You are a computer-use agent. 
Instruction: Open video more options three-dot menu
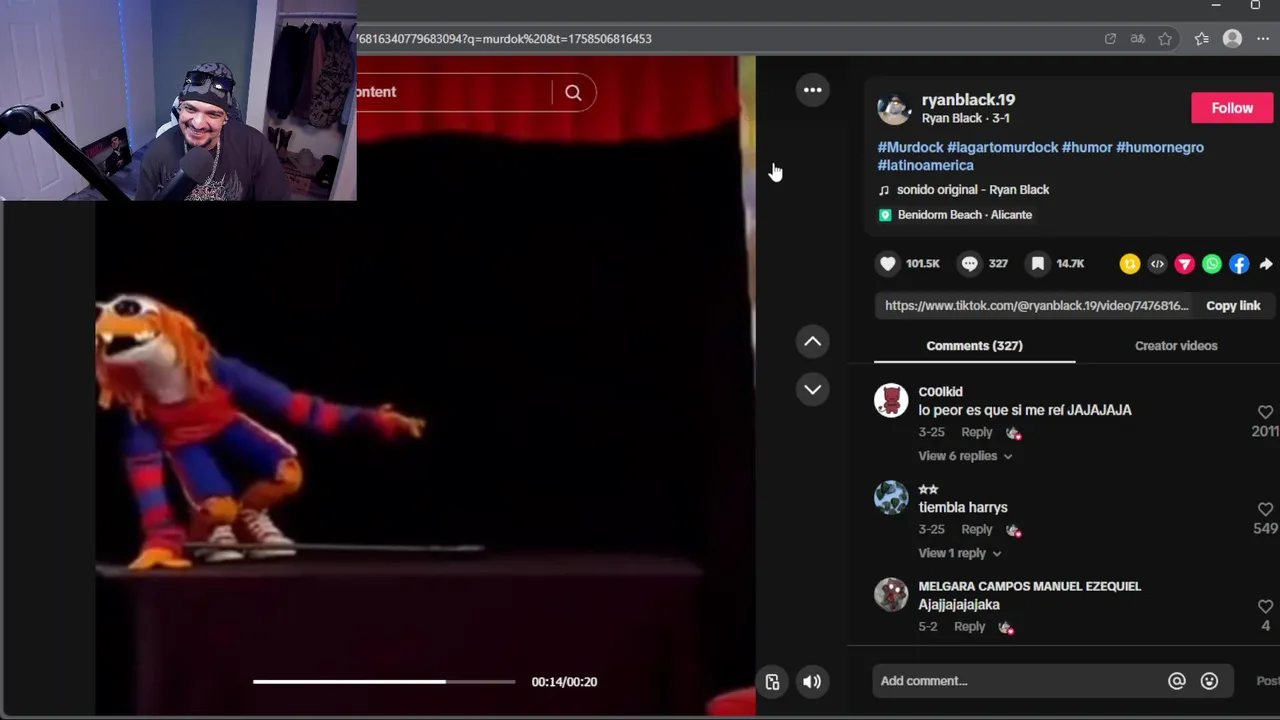click(813, 90)
